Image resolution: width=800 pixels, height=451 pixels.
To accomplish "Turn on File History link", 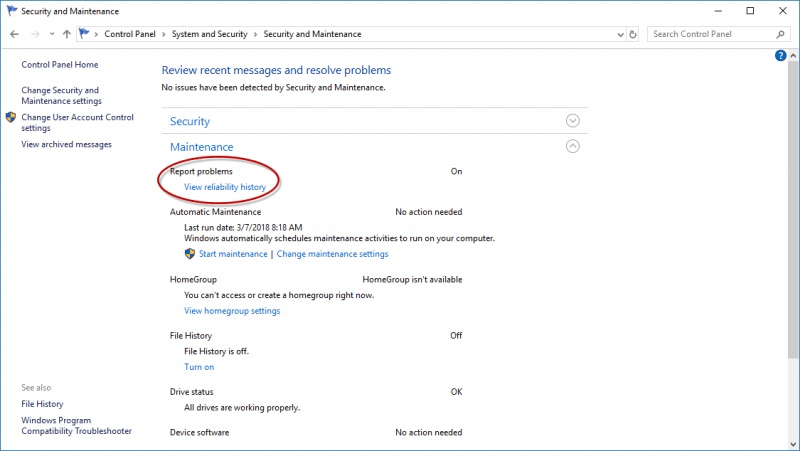I will pos(199,367).
